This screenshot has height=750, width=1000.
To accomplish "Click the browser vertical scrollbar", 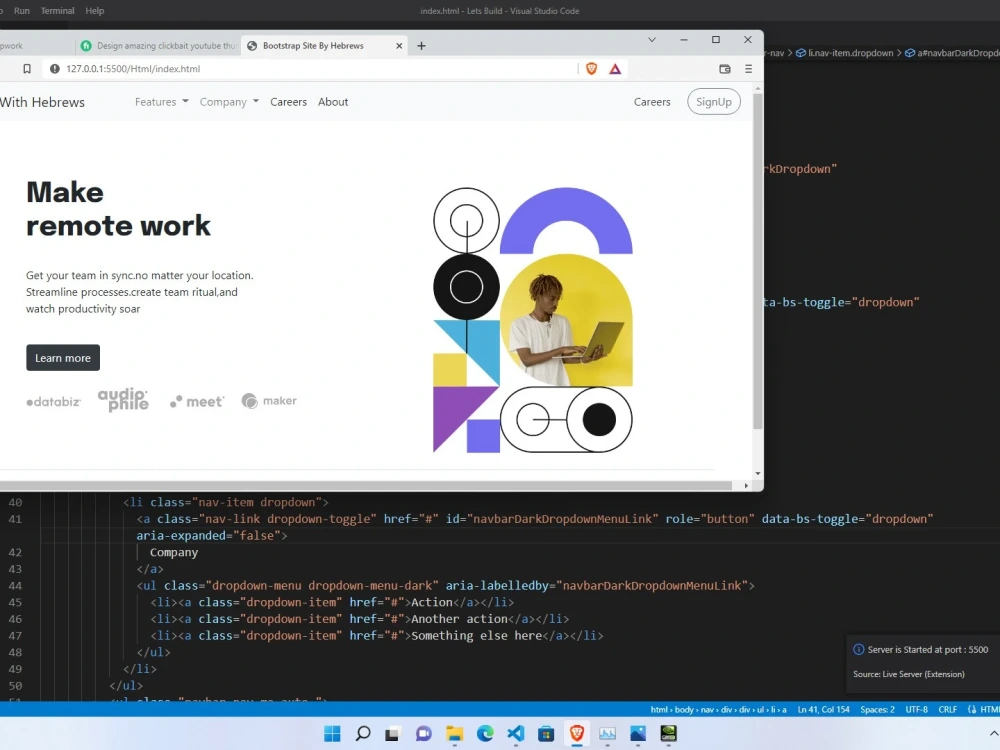I will coord(758,261).
